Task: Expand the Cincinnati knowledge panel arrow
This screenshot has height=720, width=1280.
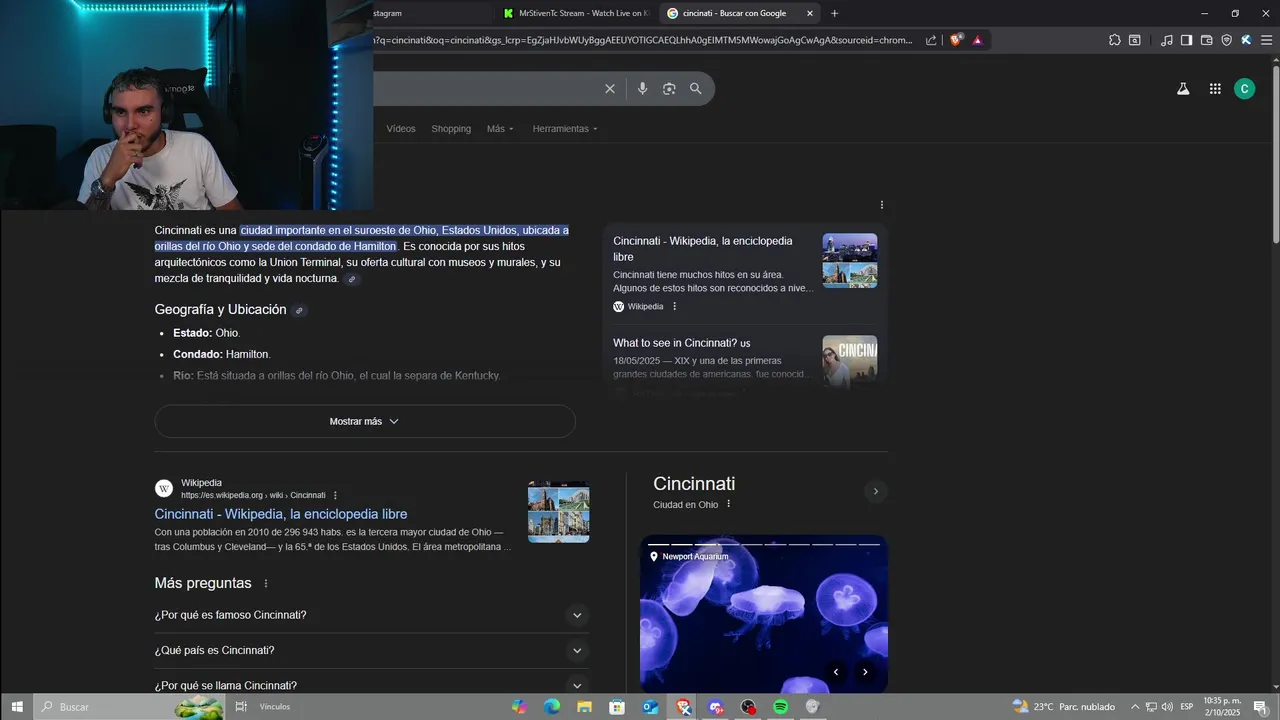Action: coord(876,491)
